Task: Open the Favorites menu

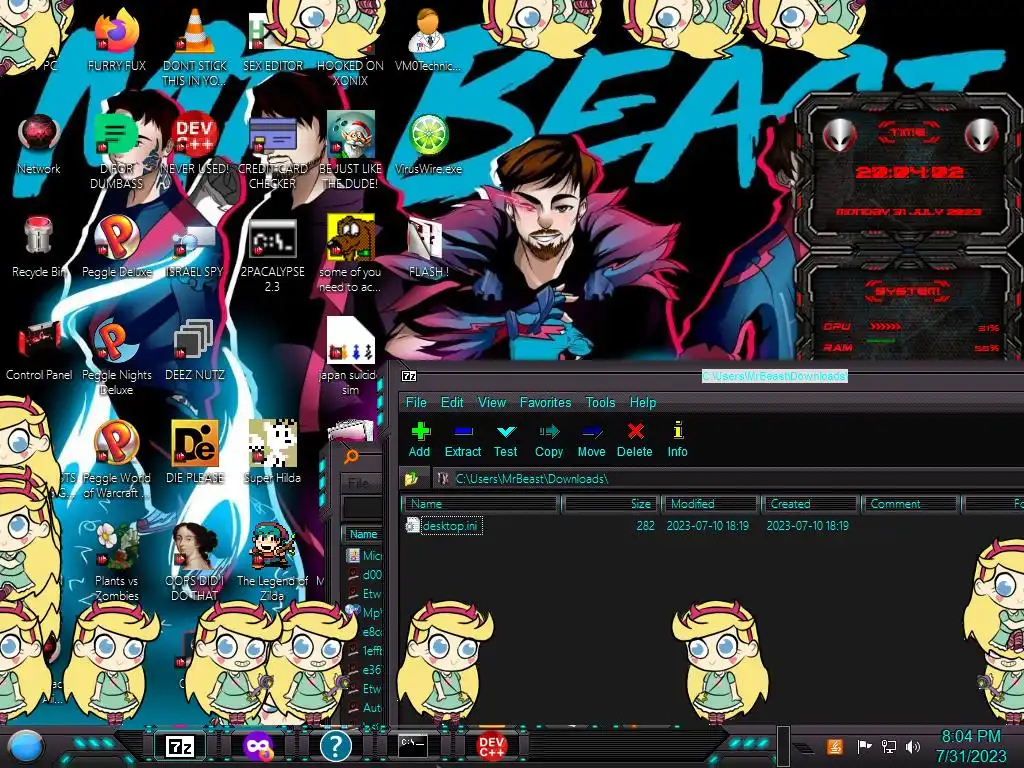Action: [545, 402]
